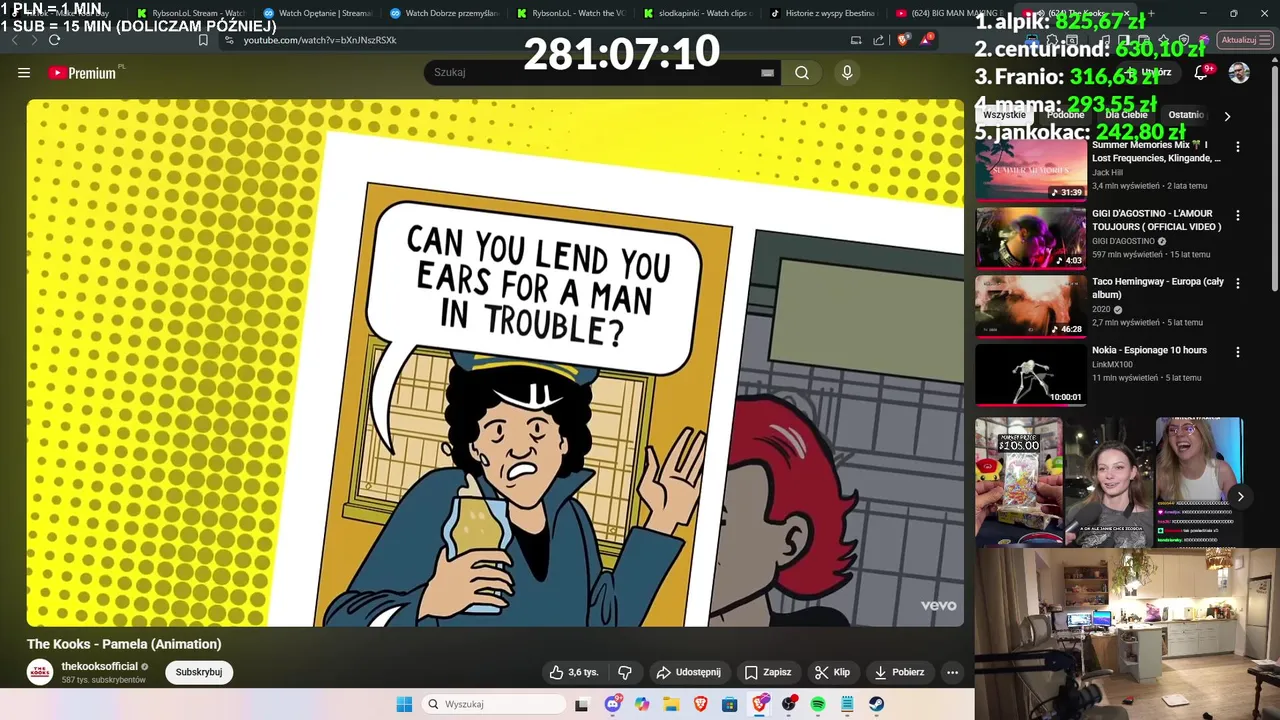Click the Aktualizuj browser update button
The image size is (1280, 720).
click(1244, 40)
